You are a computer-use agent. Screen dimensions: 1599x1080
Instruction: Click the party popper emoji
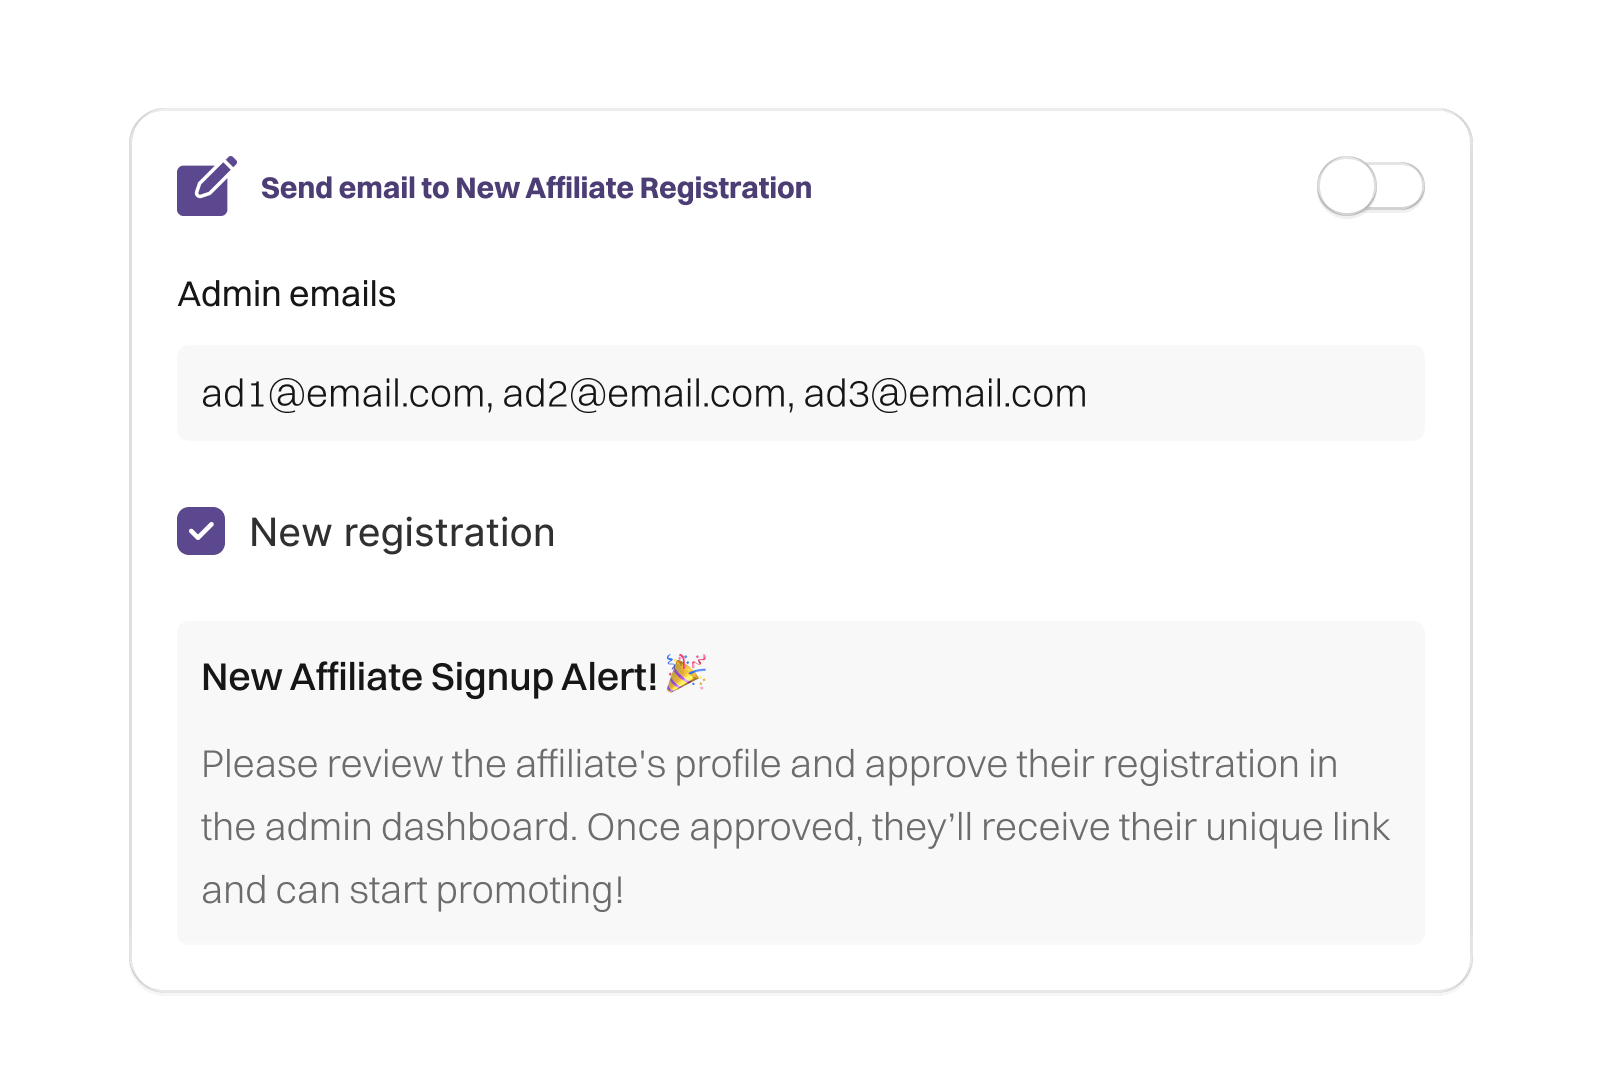686,674
